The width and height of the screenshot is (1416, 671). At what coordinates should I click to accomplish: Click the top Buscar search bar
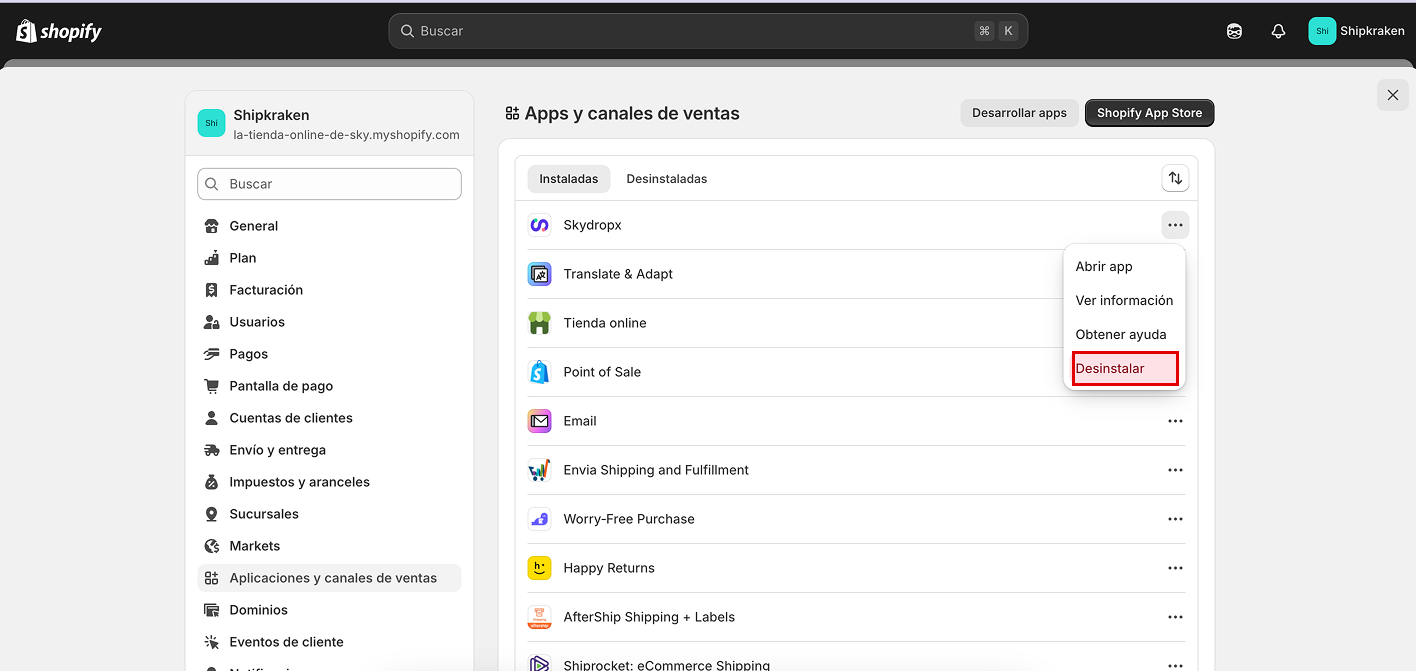[x=708, y=31]
